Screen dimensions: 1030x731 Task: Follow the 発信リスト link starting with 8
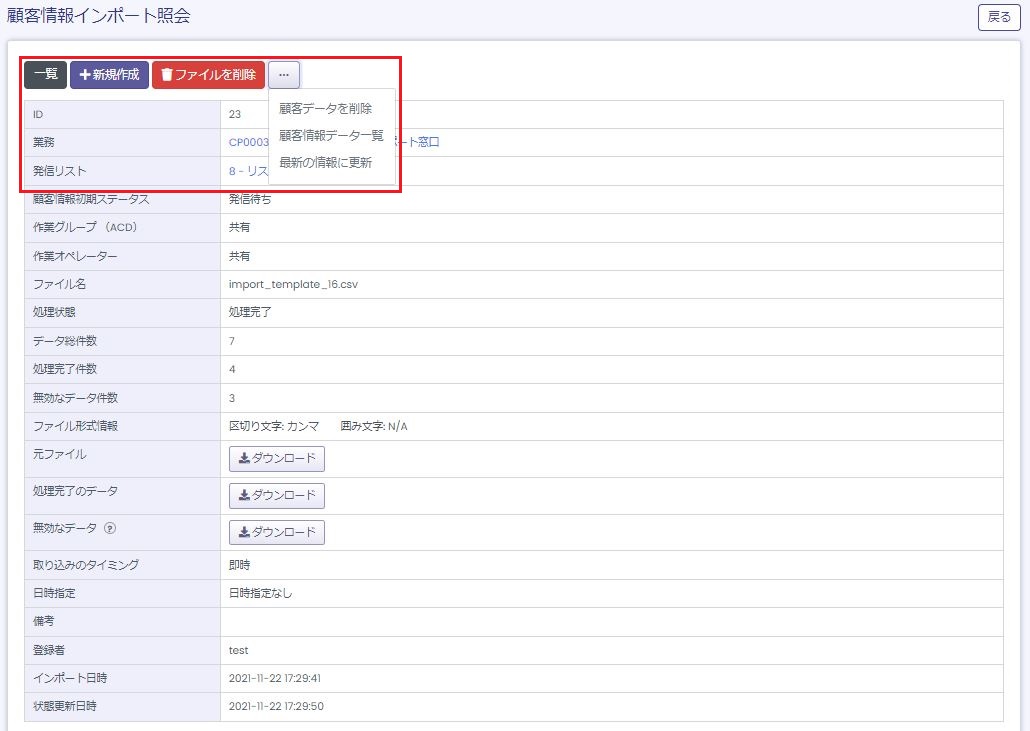pyautogui.click(x=248, y=171)
